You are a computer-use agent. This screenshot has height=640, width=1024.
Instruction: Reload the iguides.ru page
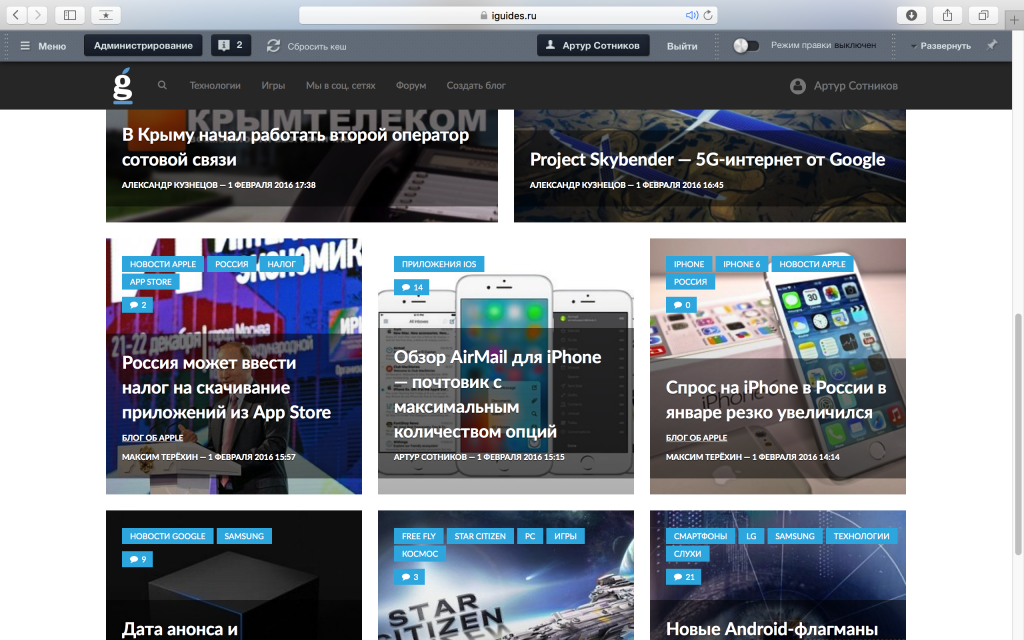click(x=708, y=15)
